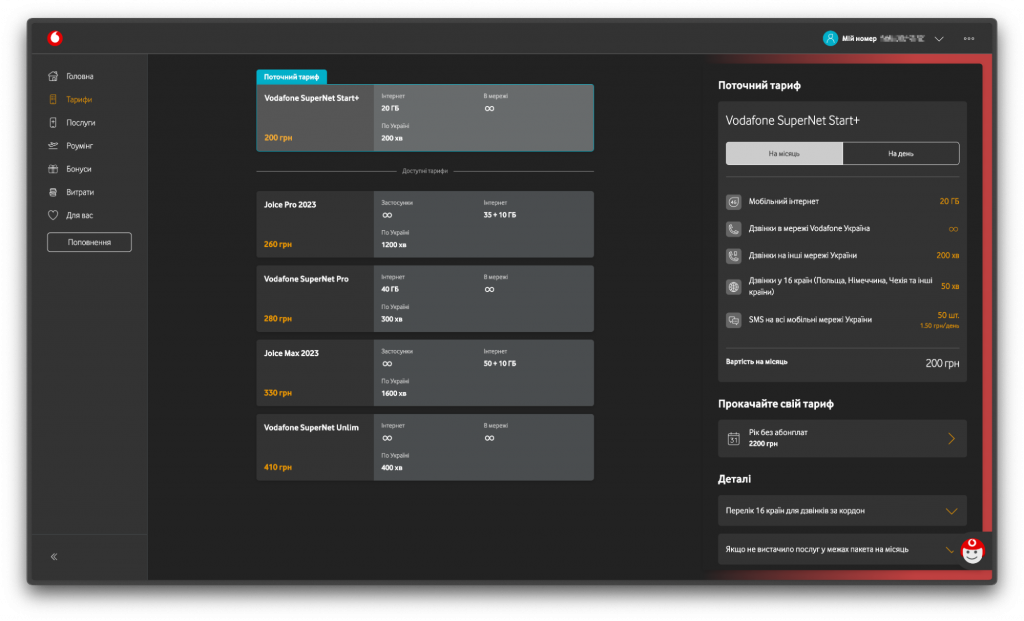Open the Для вас menu item
The height and width of the screenshot is (621, 1024).
coord(80,215)
